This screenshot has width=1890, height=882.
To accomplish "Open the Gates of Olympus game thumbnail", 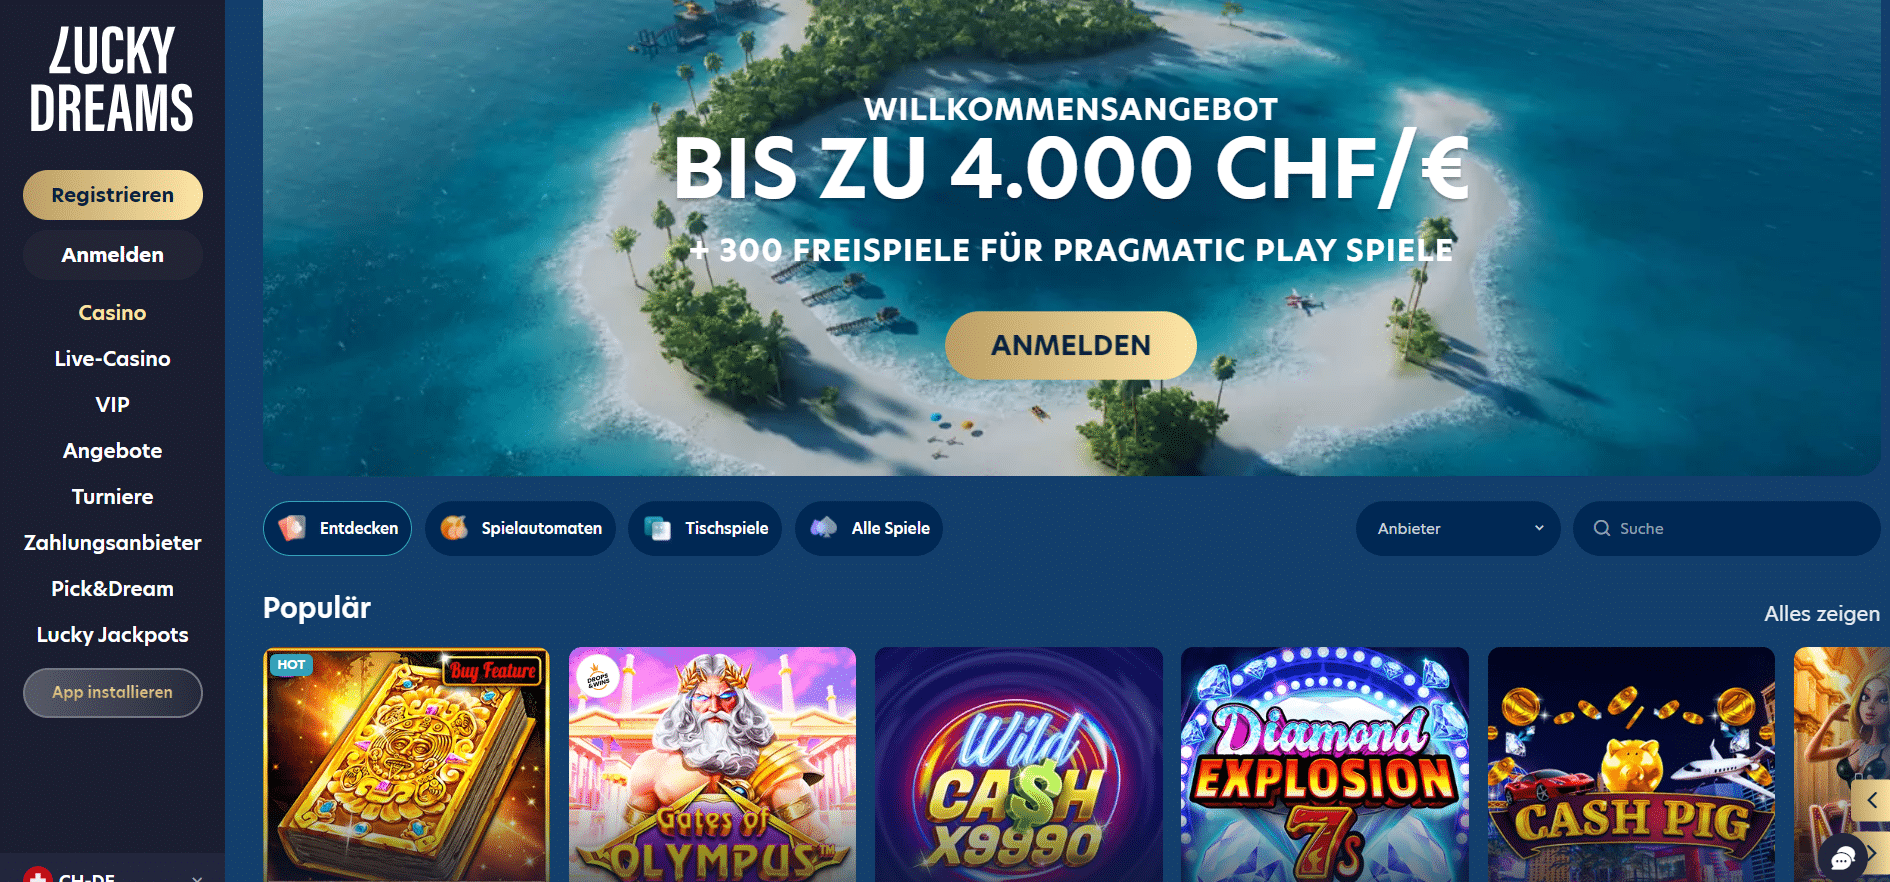I will click(x=712, y=764).
